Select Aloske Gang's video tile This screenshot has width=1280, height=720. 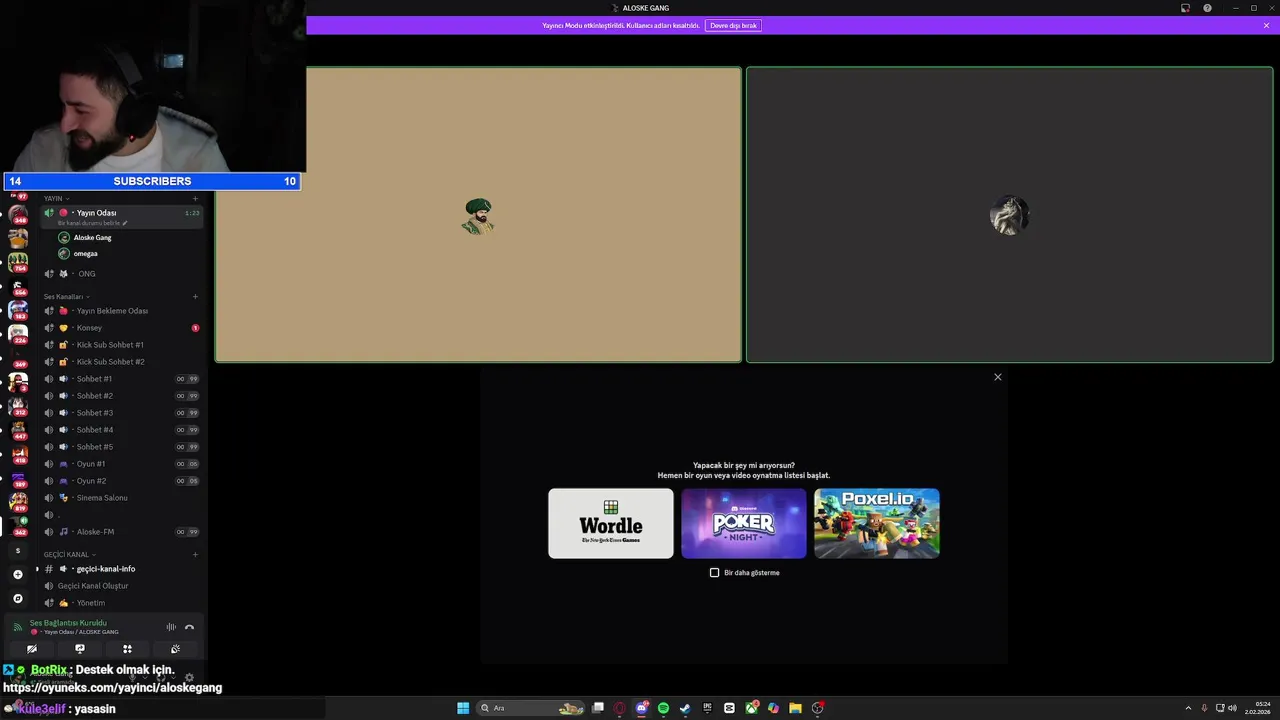(478, 215)
